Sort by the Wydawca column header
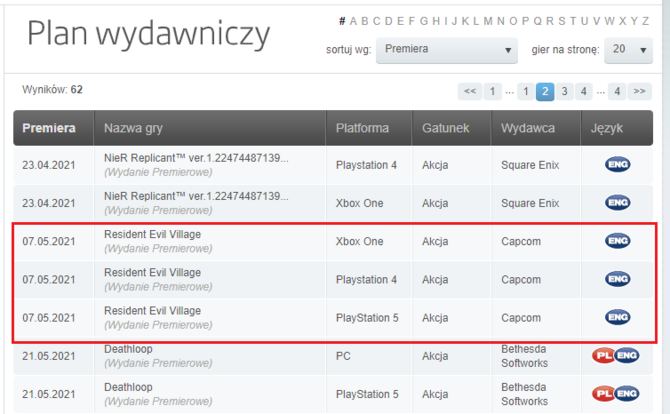This screenshot has width=670, height=414. click(528, 128)
